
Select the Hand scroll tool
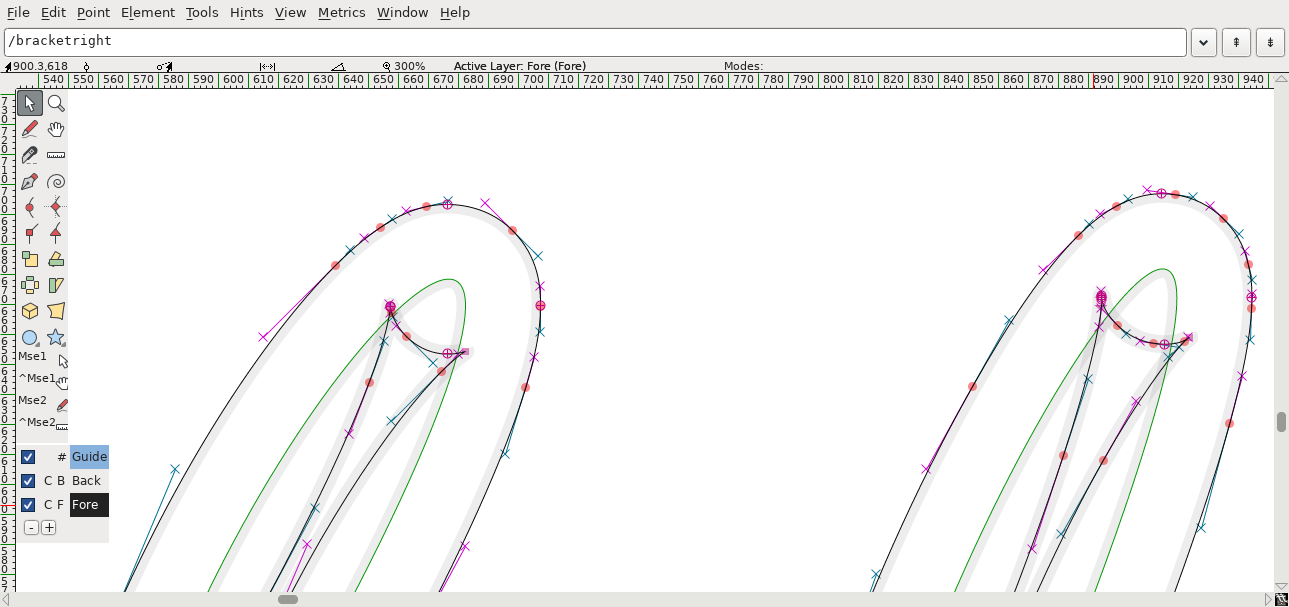point(56,129)
